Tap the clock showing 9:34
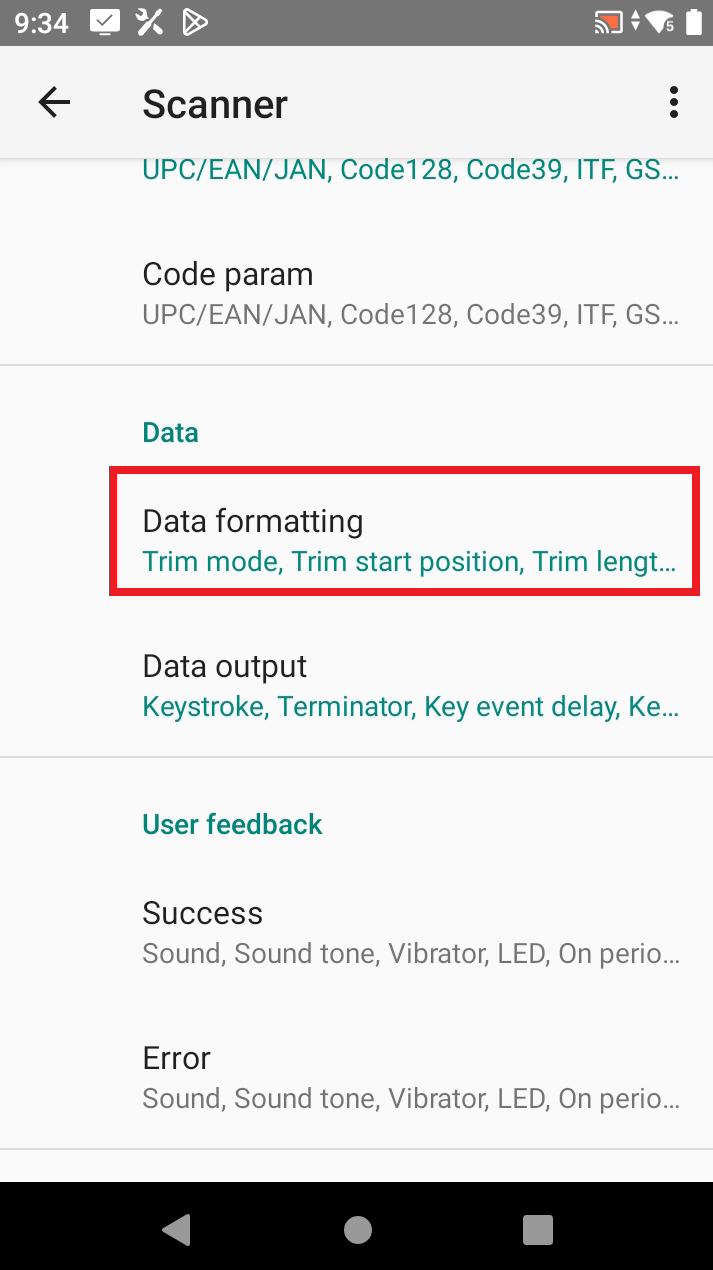The height and width of the screenshot is (1270, 713). [x=42, y=22]
